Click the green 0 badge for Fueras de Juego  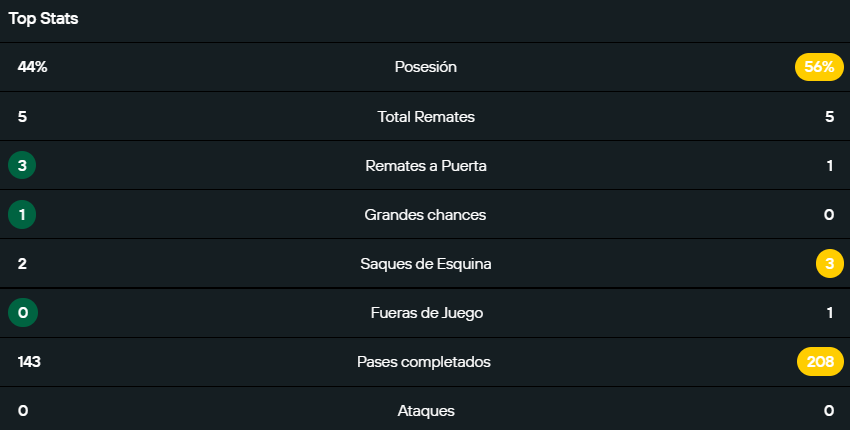tap(22, 313)
